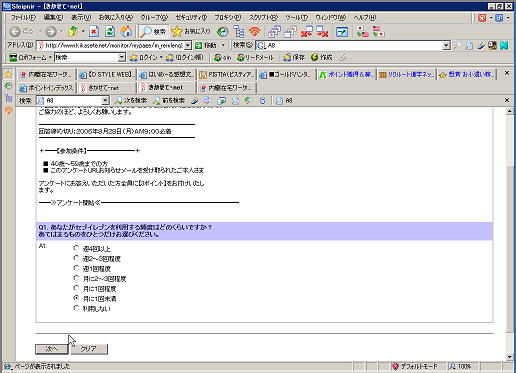Expand the Google search box dropdown

point(446,45)
